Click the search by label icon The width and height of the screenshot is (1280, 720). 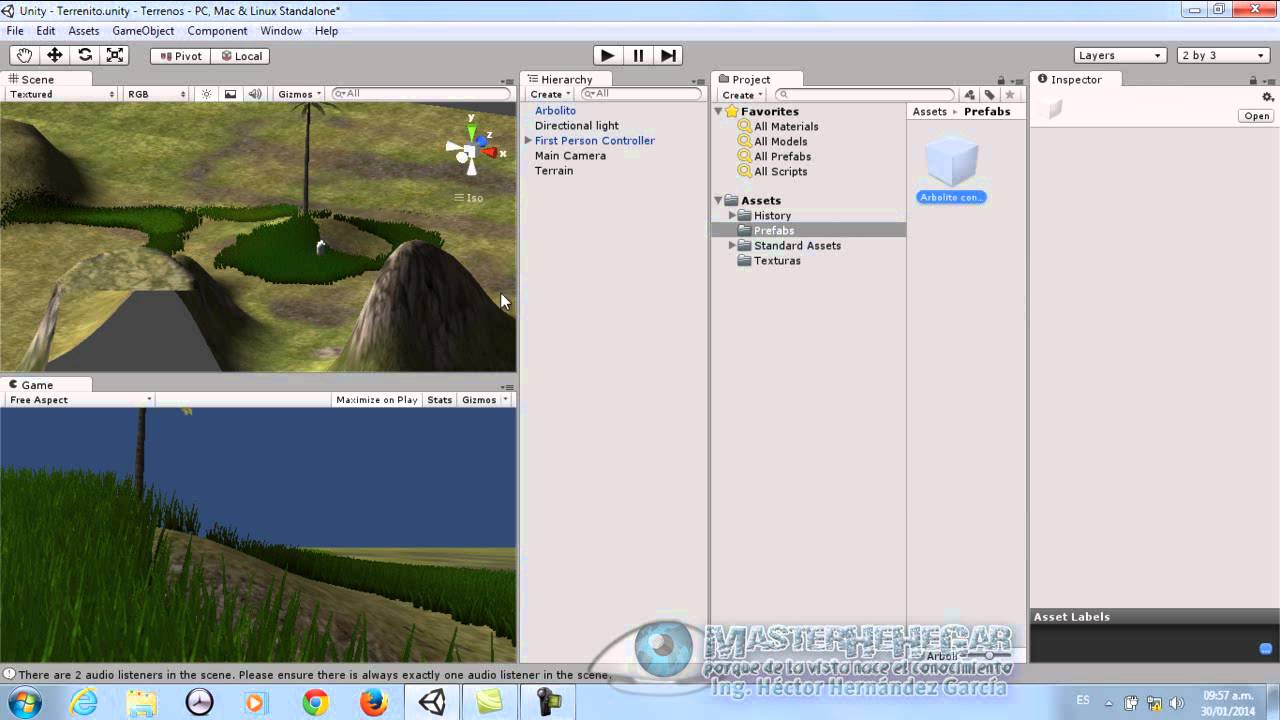(990, 95)
